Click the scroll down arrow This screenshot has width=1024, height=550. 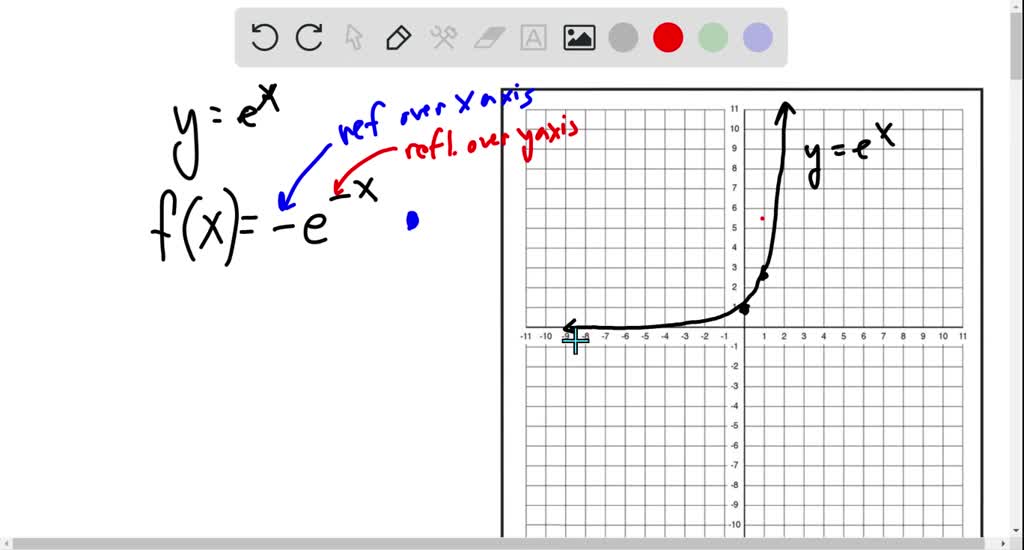(1017, 532)
